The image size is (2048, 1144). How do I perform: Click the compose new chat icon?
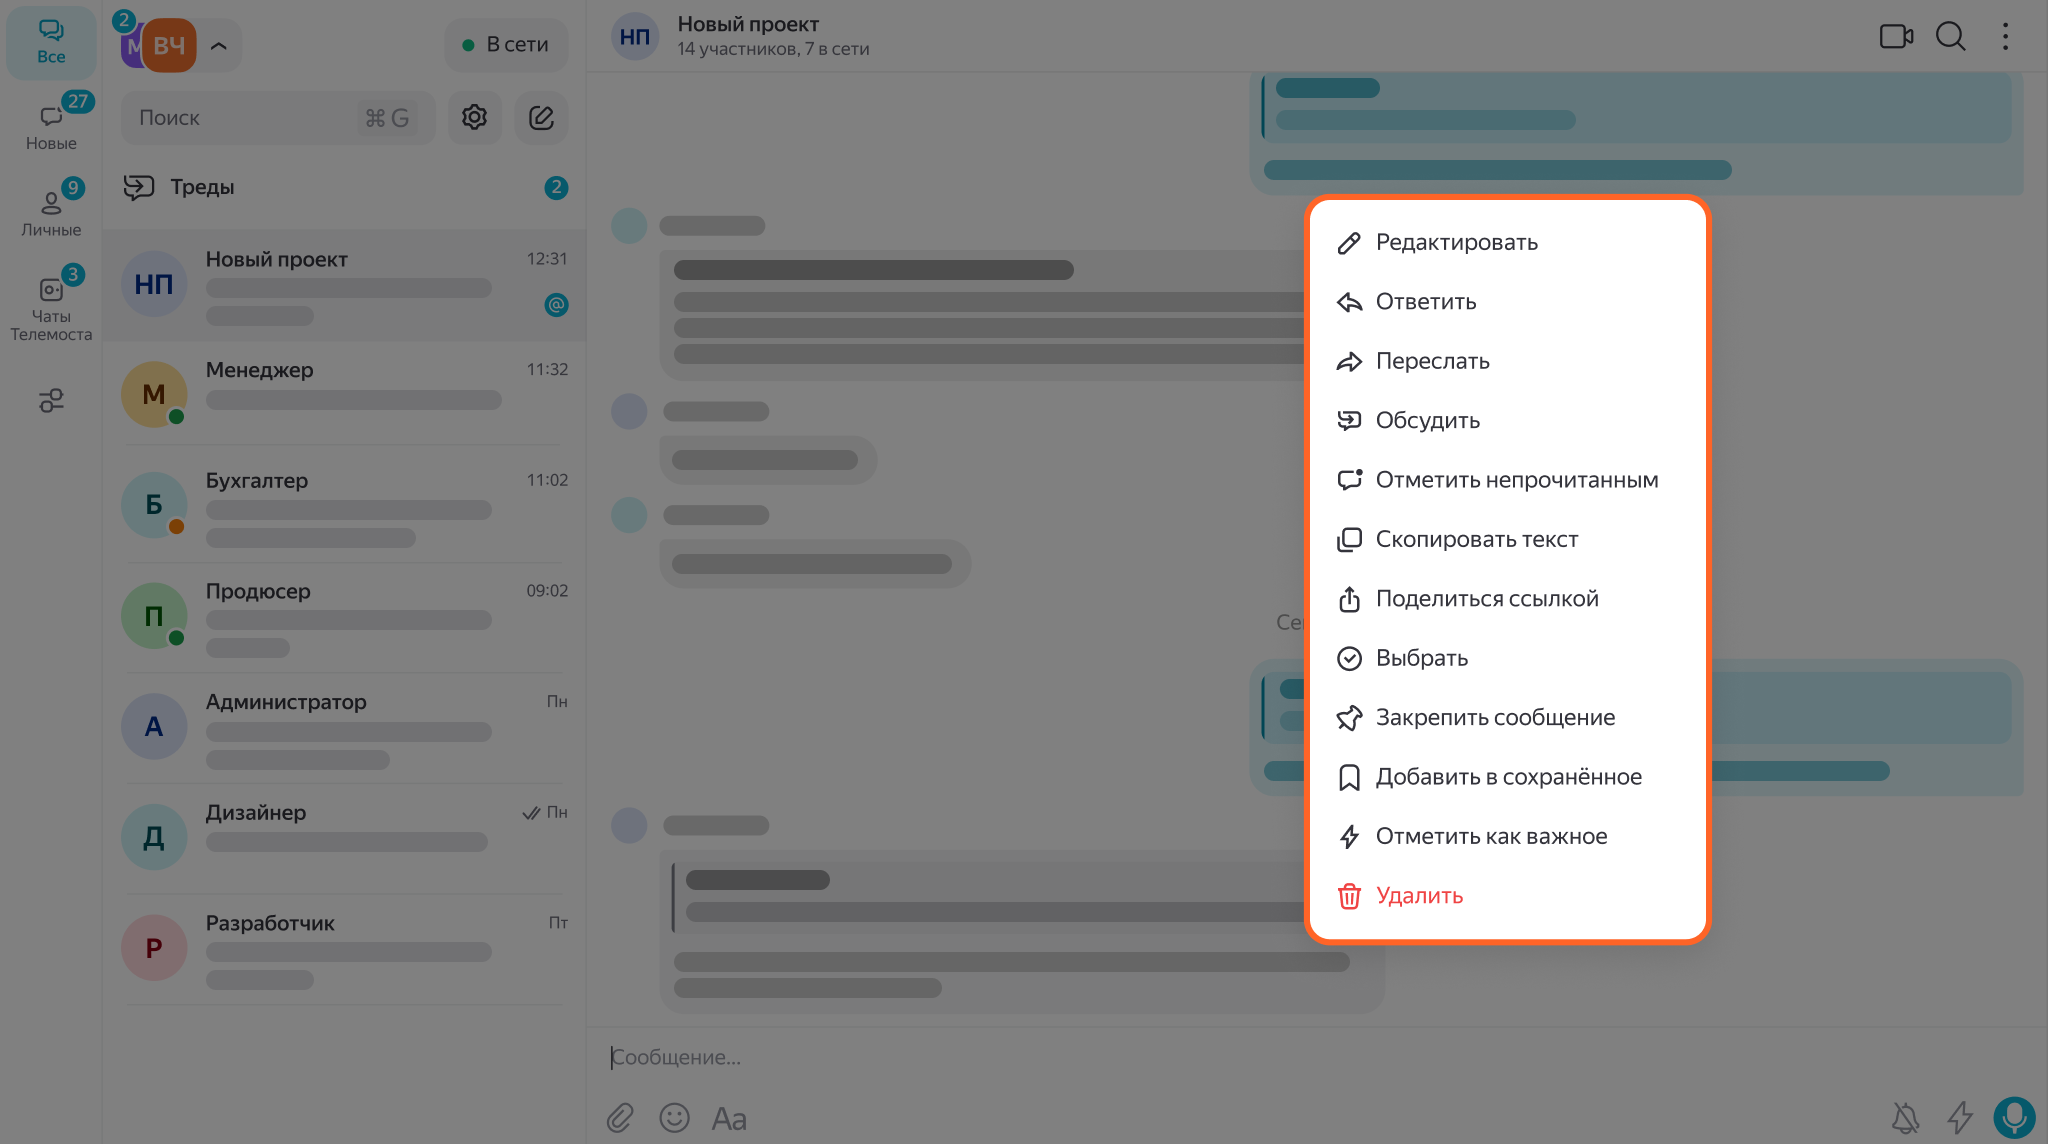(x=541, y=118)
